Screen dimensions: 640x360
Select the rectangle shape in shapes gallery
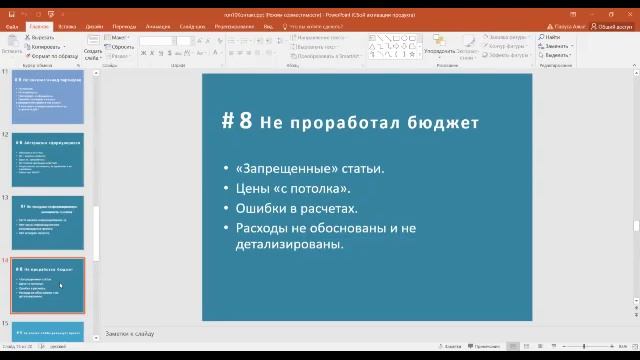tap(396, 38)
